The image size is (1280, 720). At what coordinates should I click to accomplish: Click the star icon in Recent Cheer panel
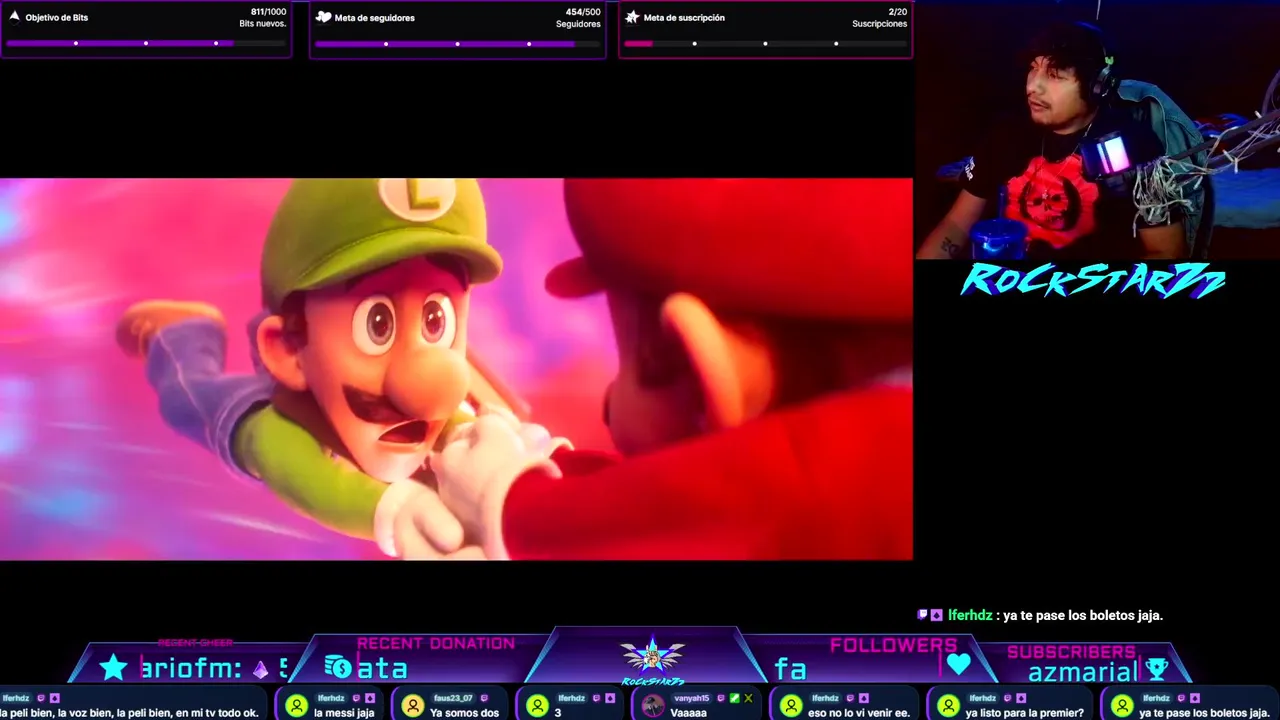(x=114, y=668)
